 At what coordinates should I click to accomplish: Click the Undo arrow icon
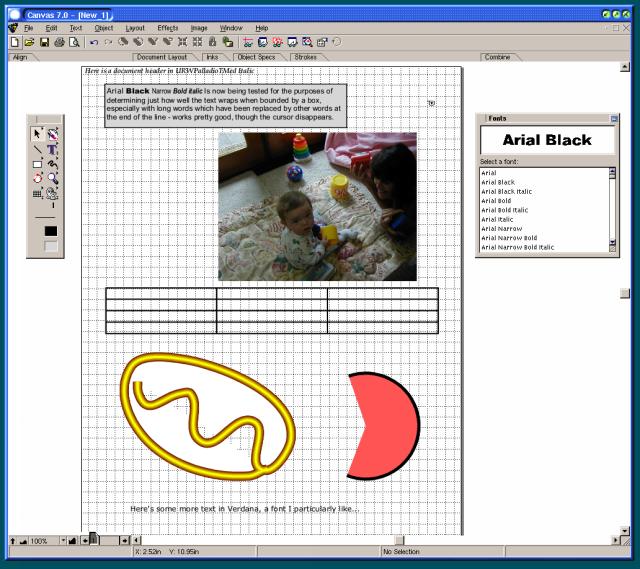pyautogui.click(x=93, y=42)
